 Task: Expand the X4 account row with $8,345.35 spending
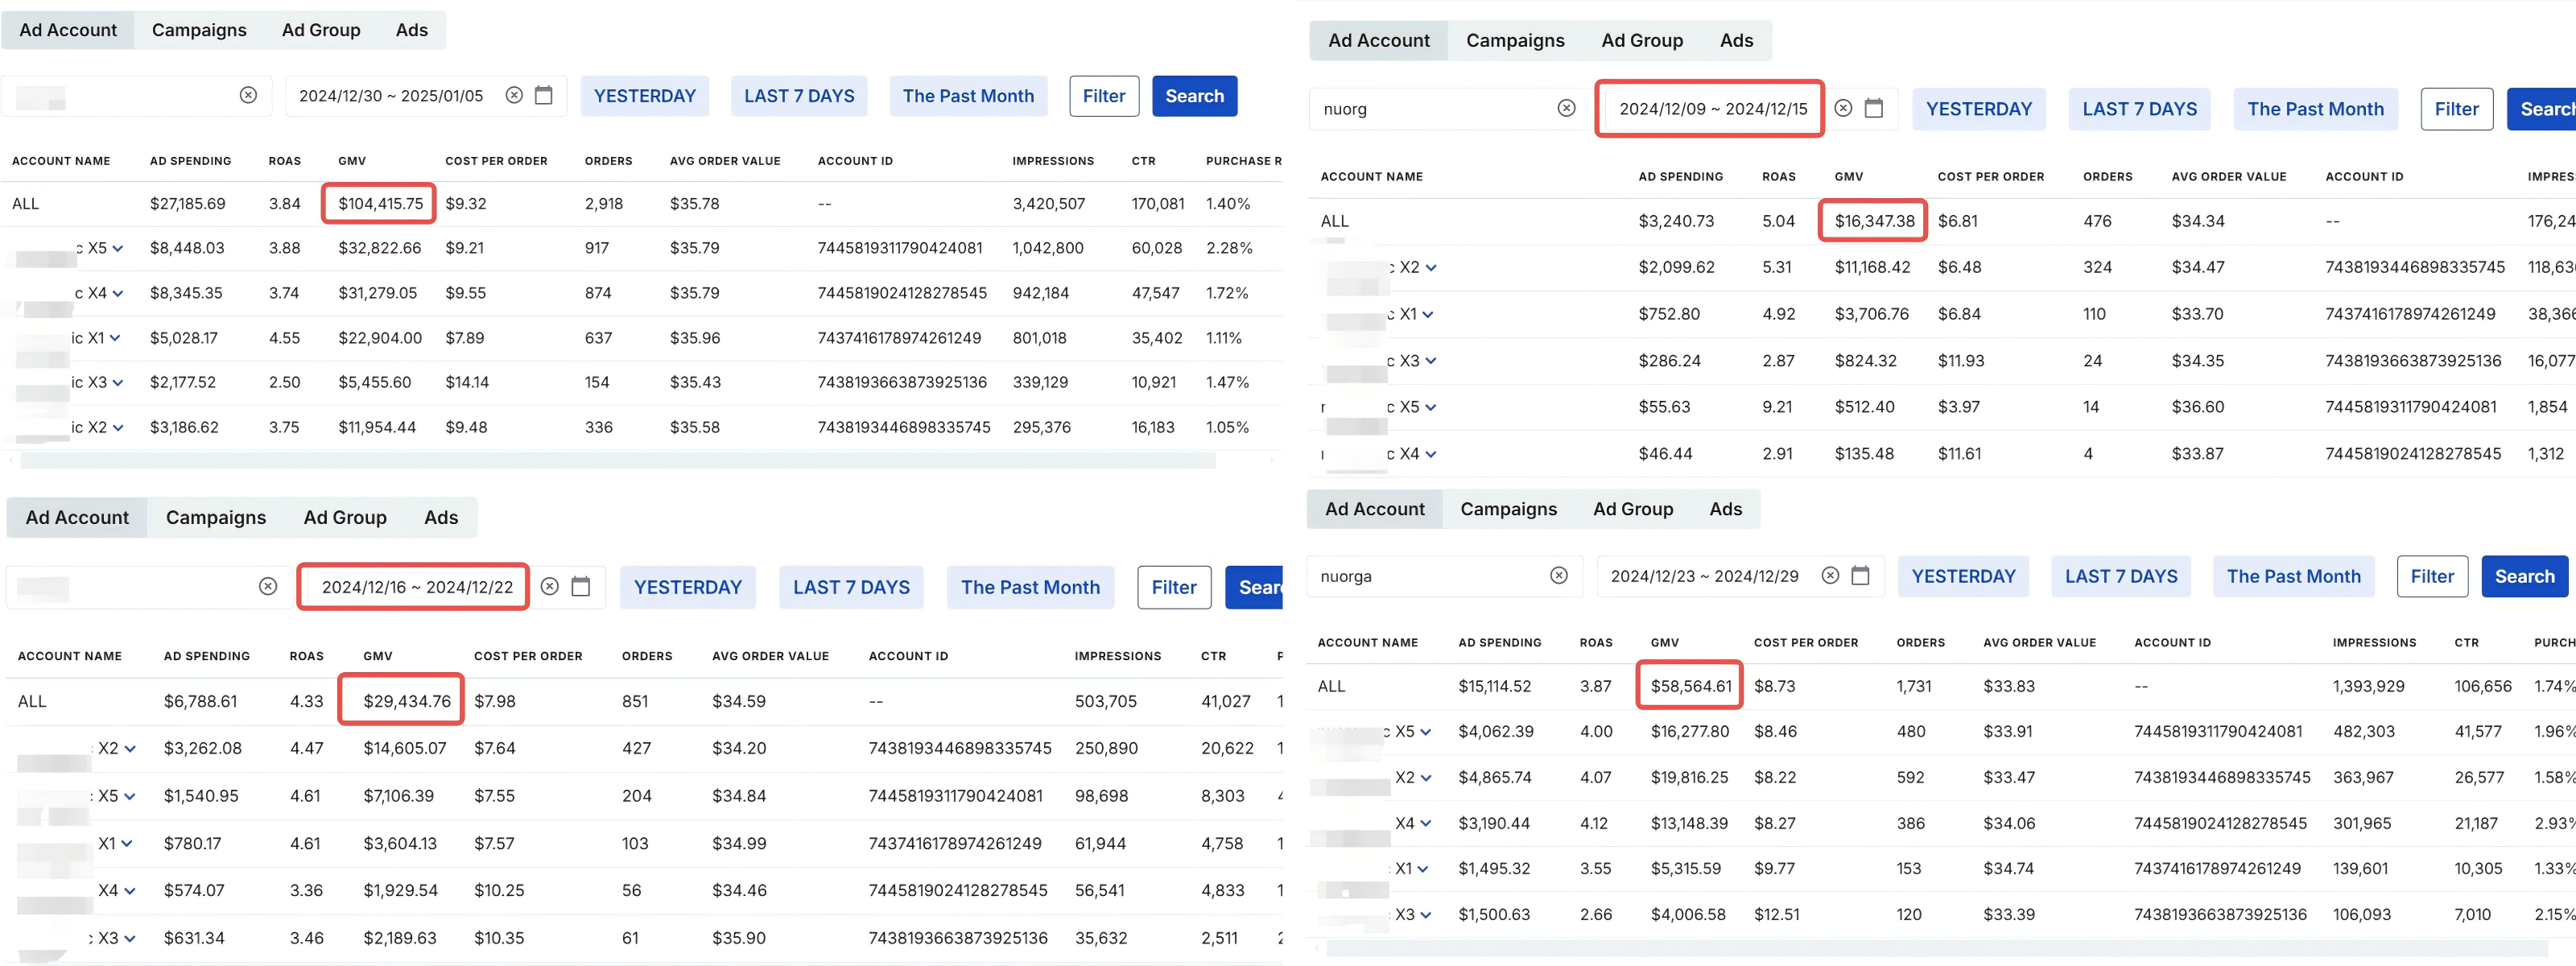pos(118,293)
